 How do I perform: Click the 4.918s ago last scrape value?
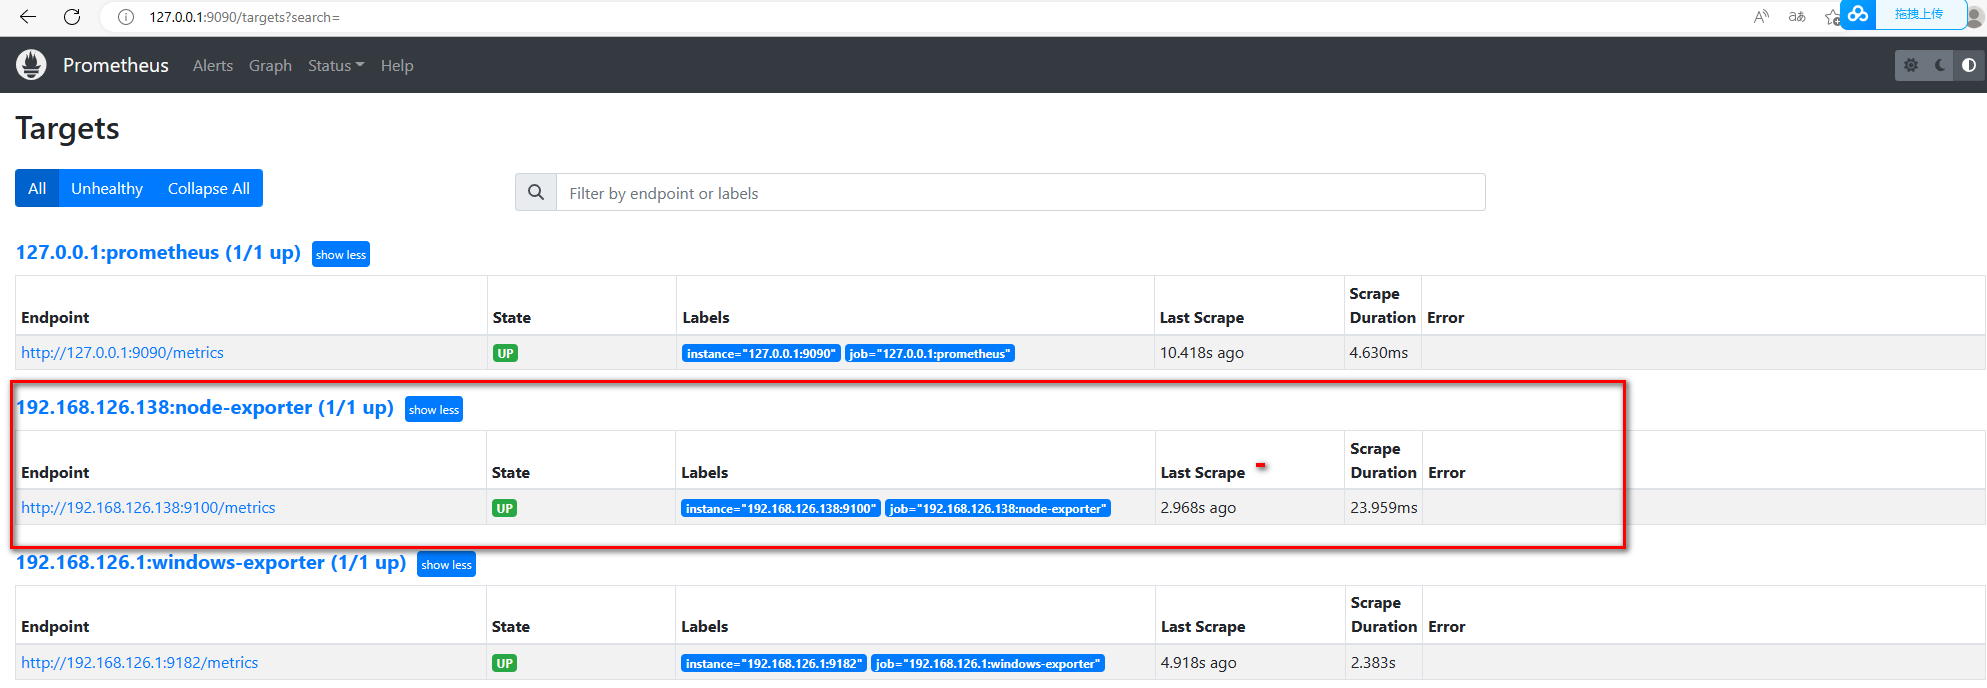[1199, 662]
